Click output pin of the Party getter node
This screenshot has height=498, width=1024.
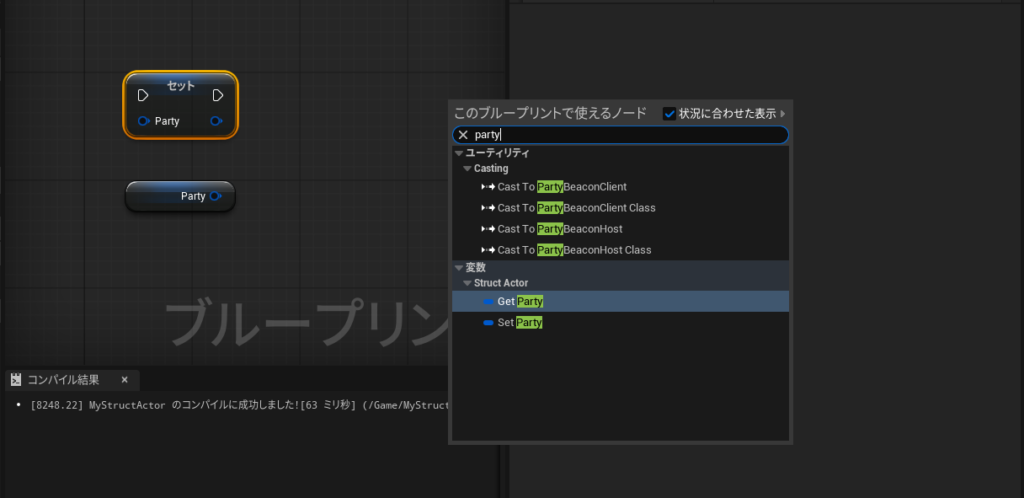pos(216,196)
